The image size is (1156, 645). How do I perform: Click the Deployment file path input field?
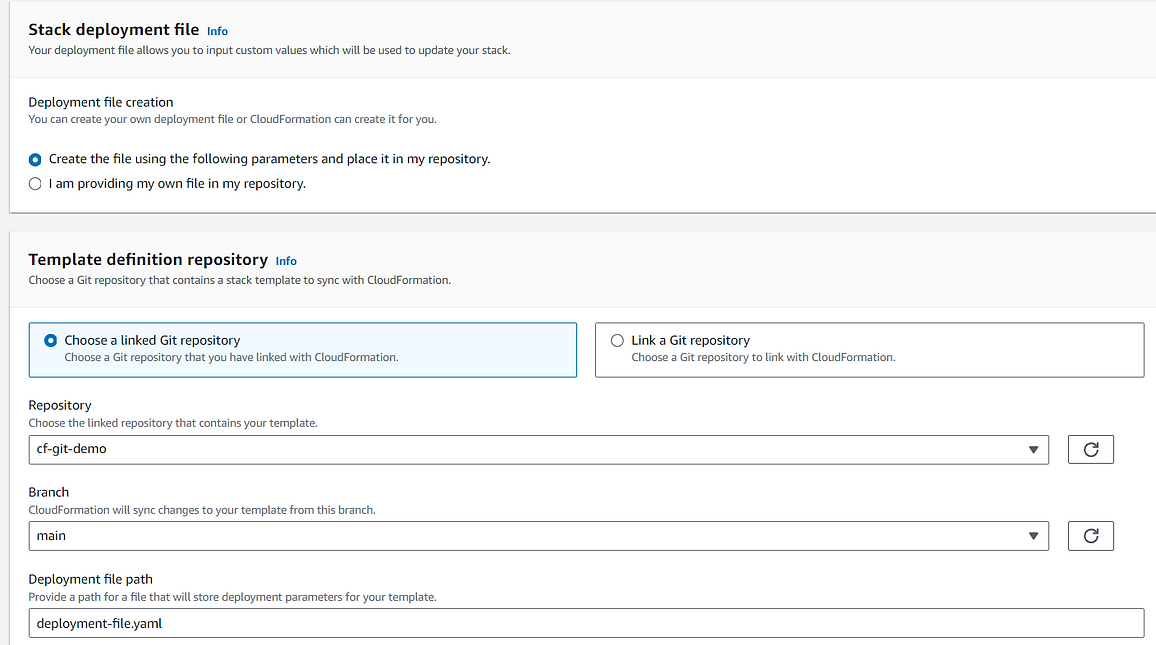(586, 623)
